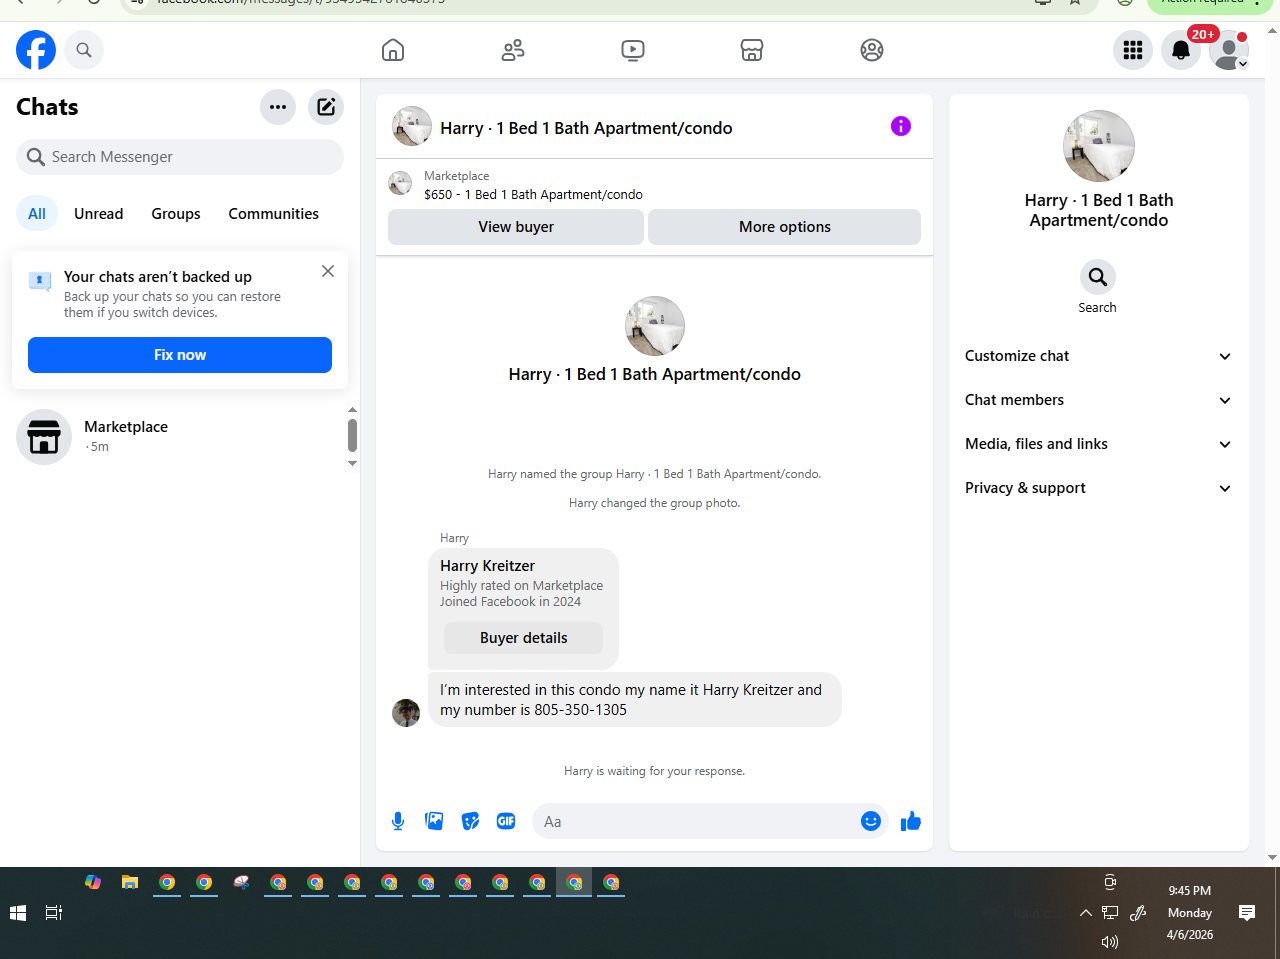Send a thumbs-up like
Screen dimensions: 1280x959
911,821
